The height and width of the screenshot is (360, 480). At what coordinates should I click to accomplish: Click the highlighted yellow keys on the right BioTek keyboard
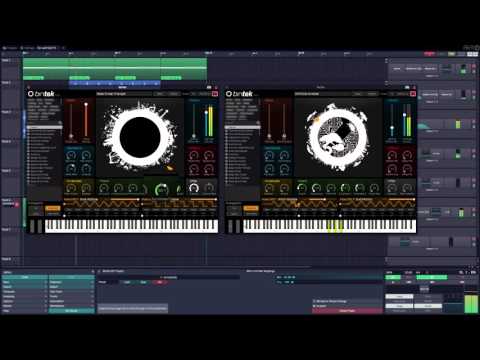335,226
